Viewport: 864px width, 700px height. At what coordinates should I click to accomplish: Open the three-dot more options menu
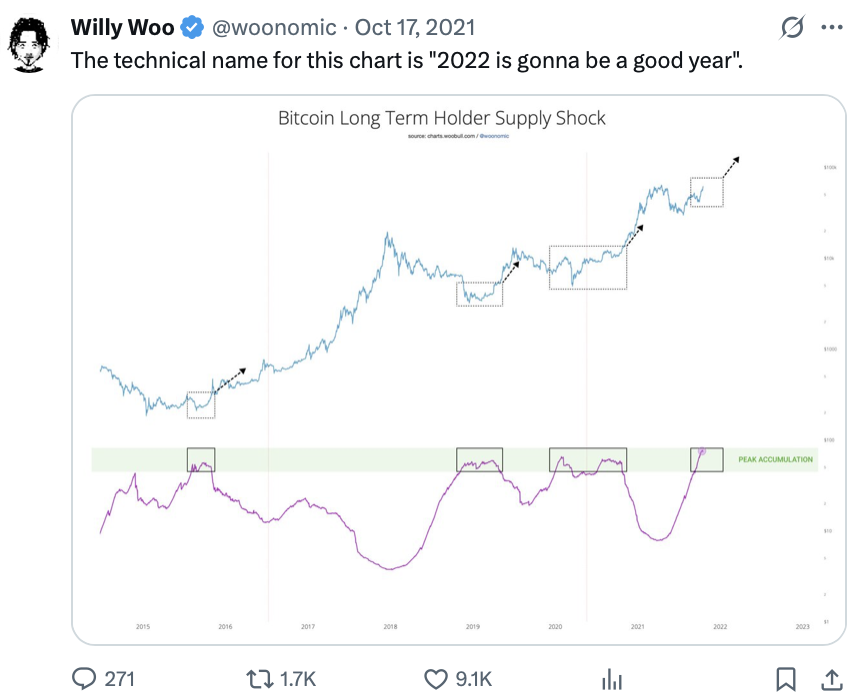pyautogui.click(x=833, y=28)
